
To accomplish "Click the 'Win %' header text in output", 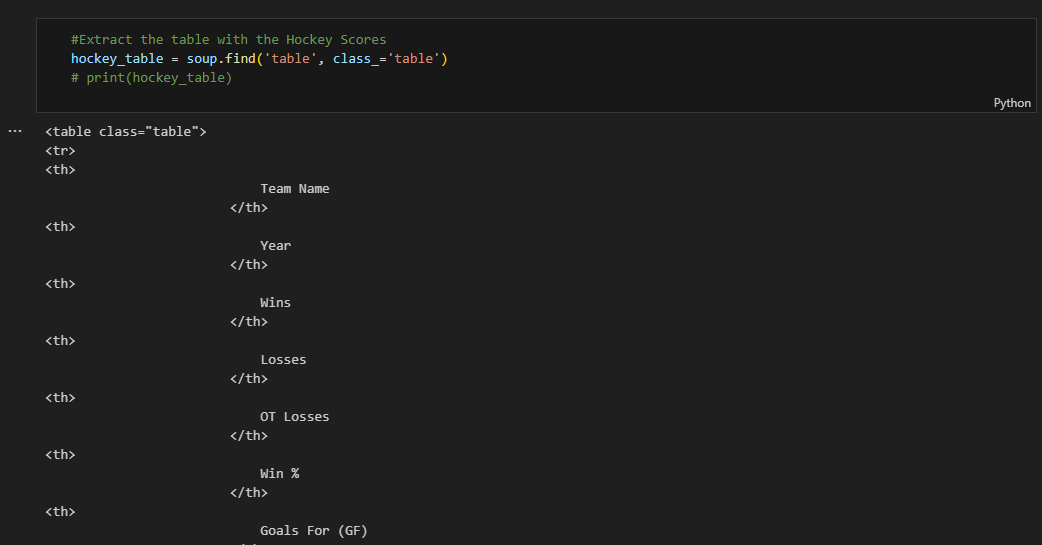I will point(279,474).
